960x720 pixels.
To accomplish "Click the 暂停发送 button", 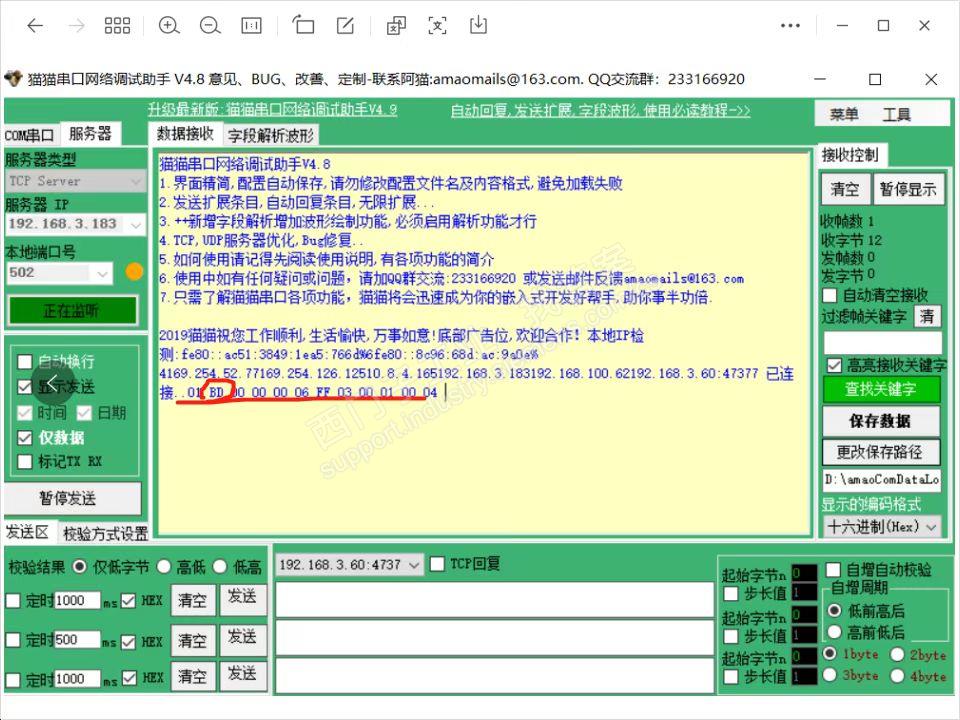I will [72, 498].
